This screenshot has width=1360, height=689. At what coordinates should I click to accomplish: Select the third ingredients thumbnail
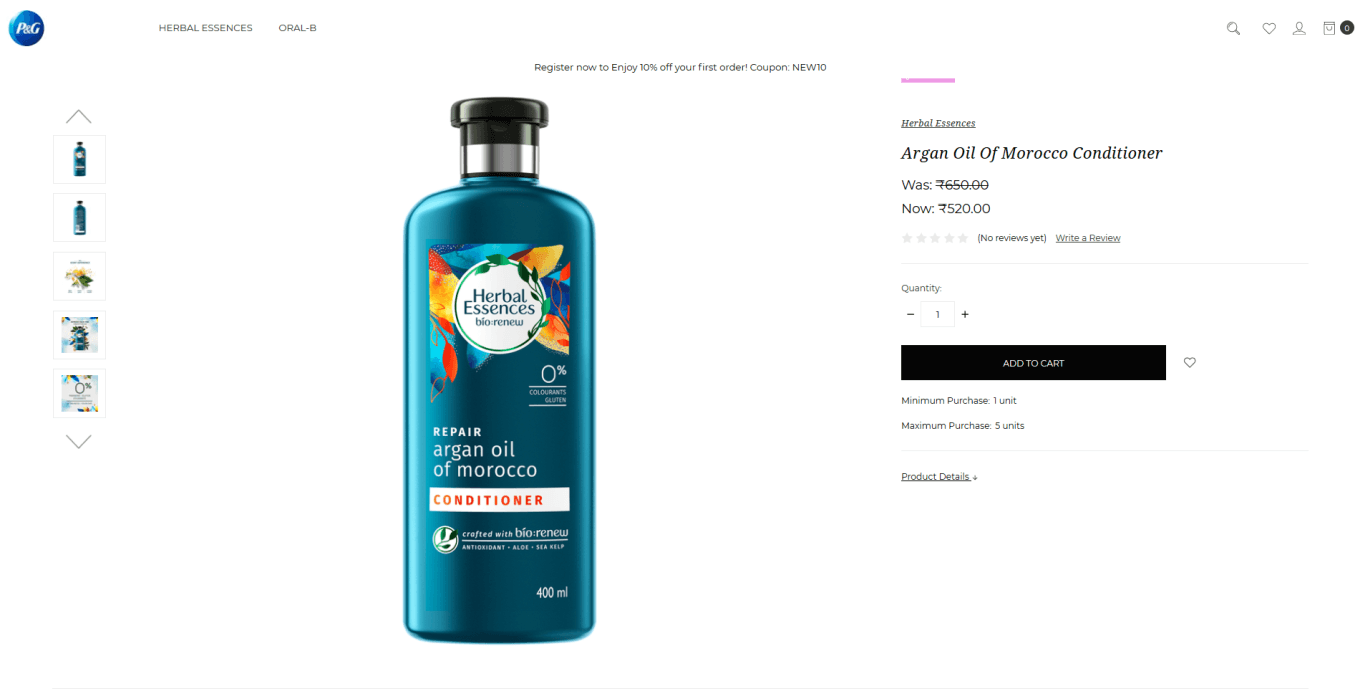[79, 276]
